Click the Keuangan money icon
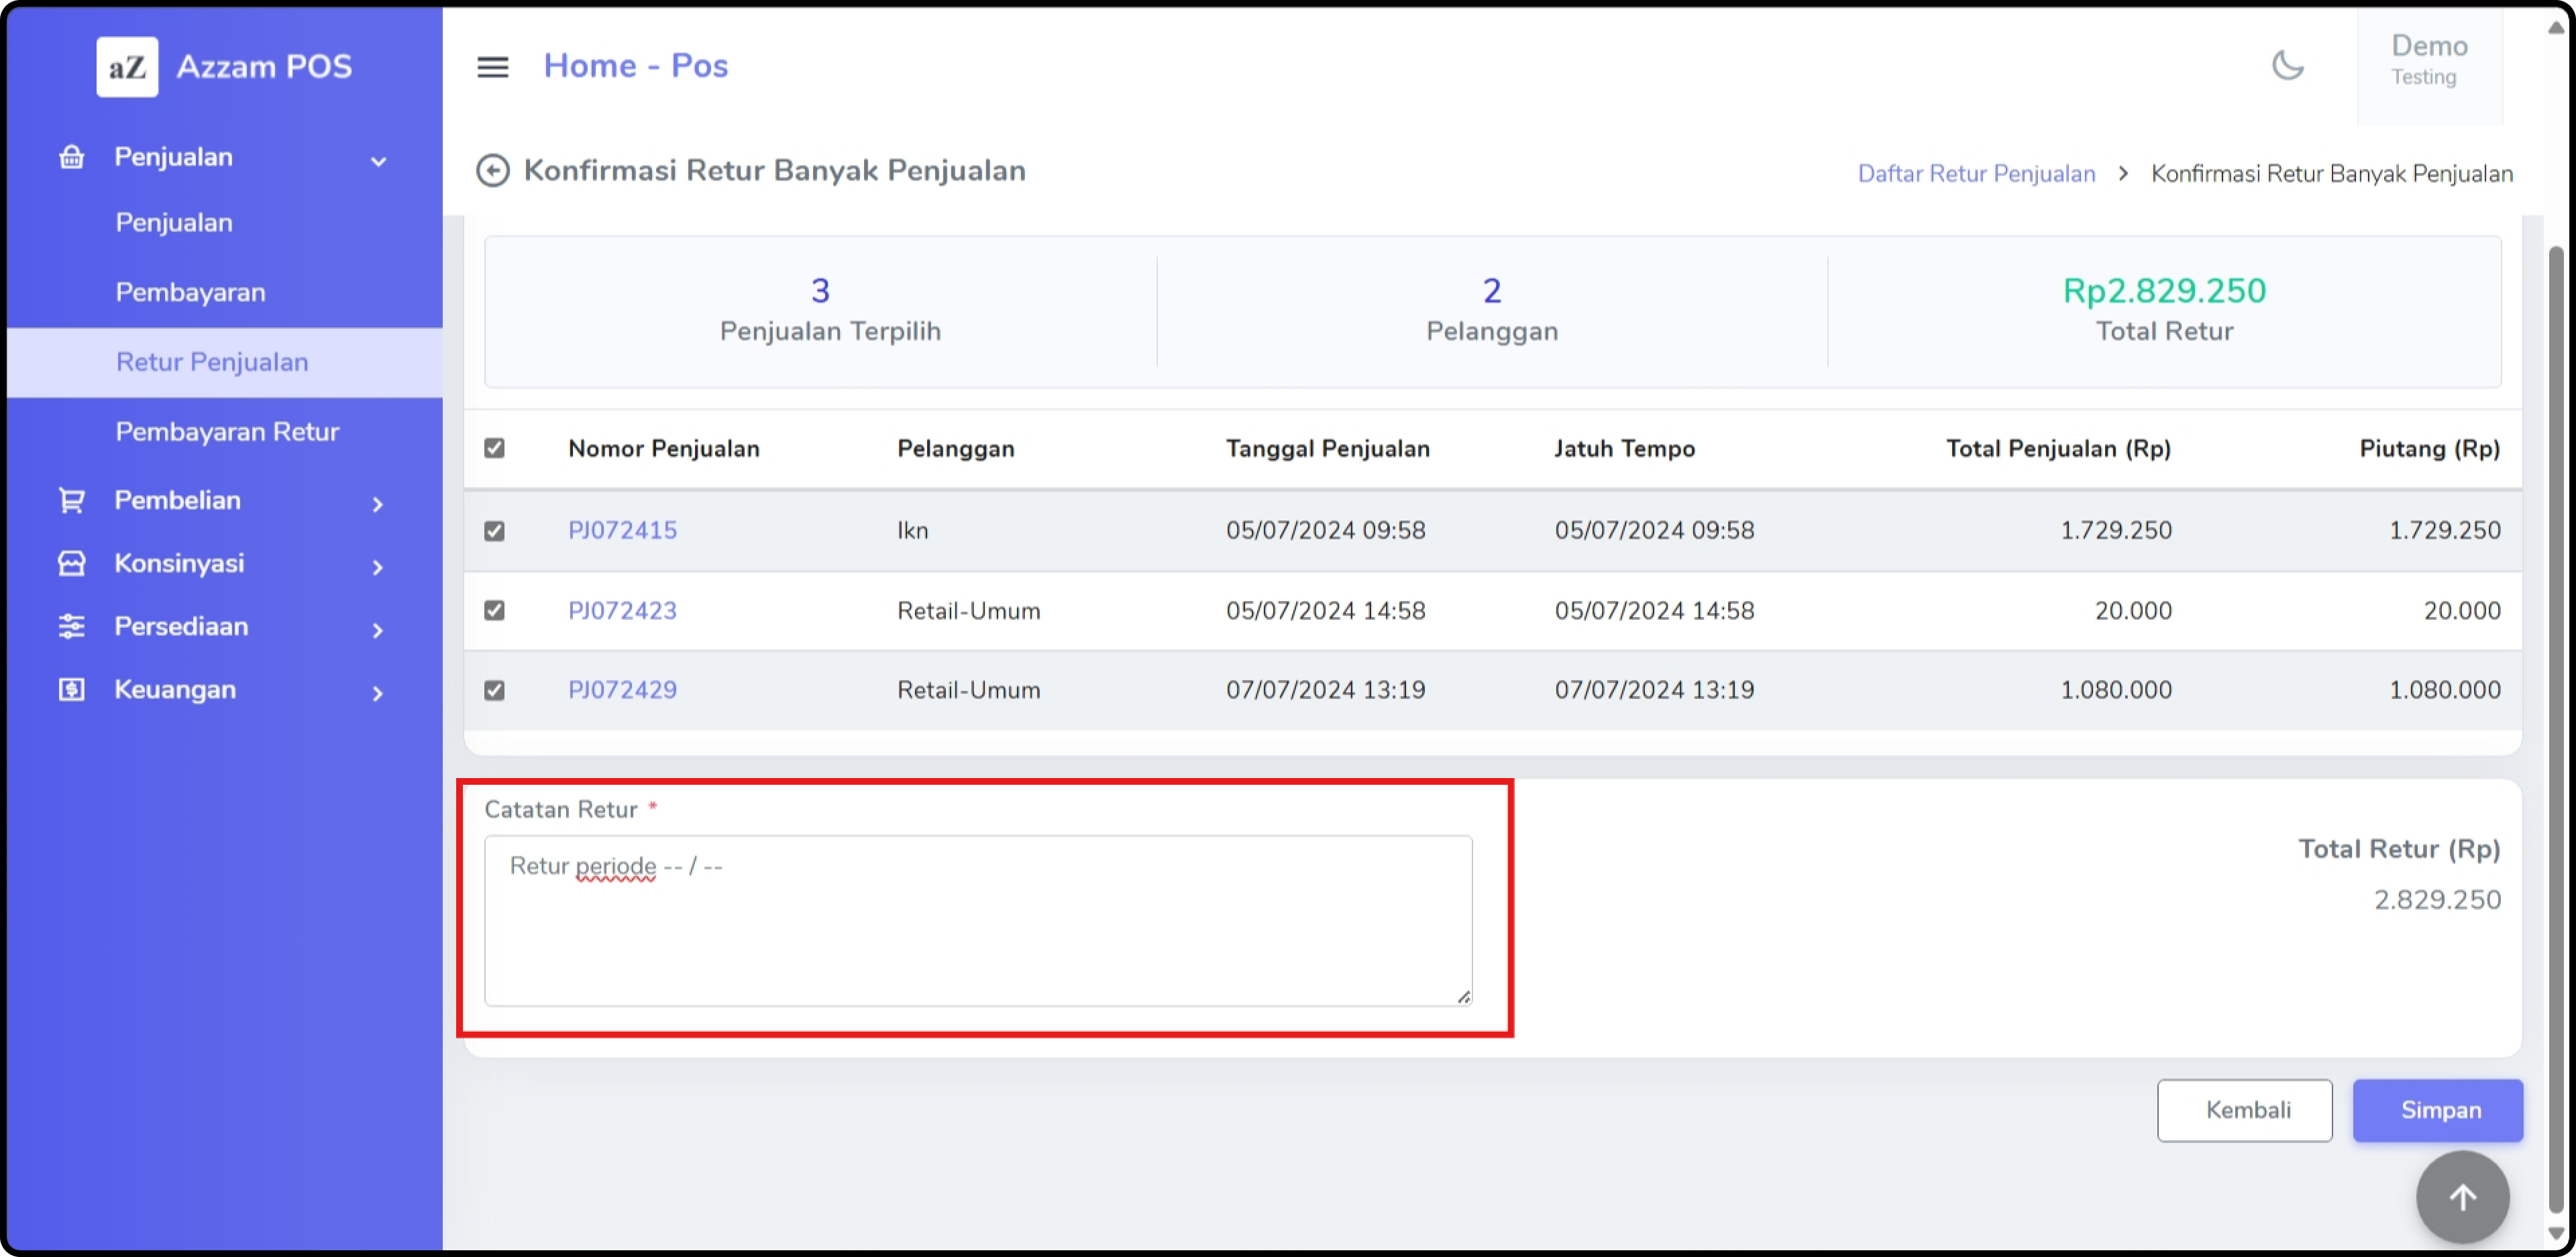2576x1257 pixels. pyautogui.click(x=71, y=689)
